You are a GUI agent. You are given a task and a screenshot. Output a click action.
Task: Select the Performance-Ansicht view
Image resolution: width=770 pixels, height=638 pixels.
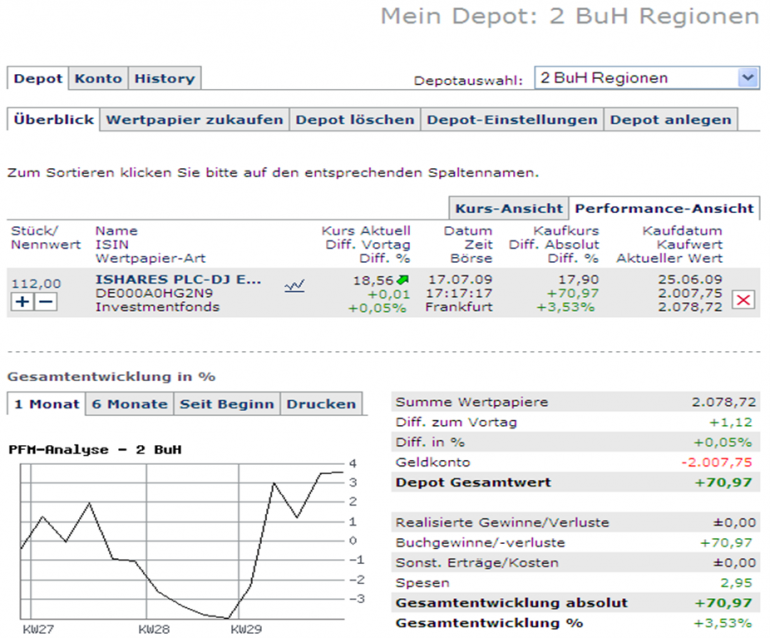664,208
